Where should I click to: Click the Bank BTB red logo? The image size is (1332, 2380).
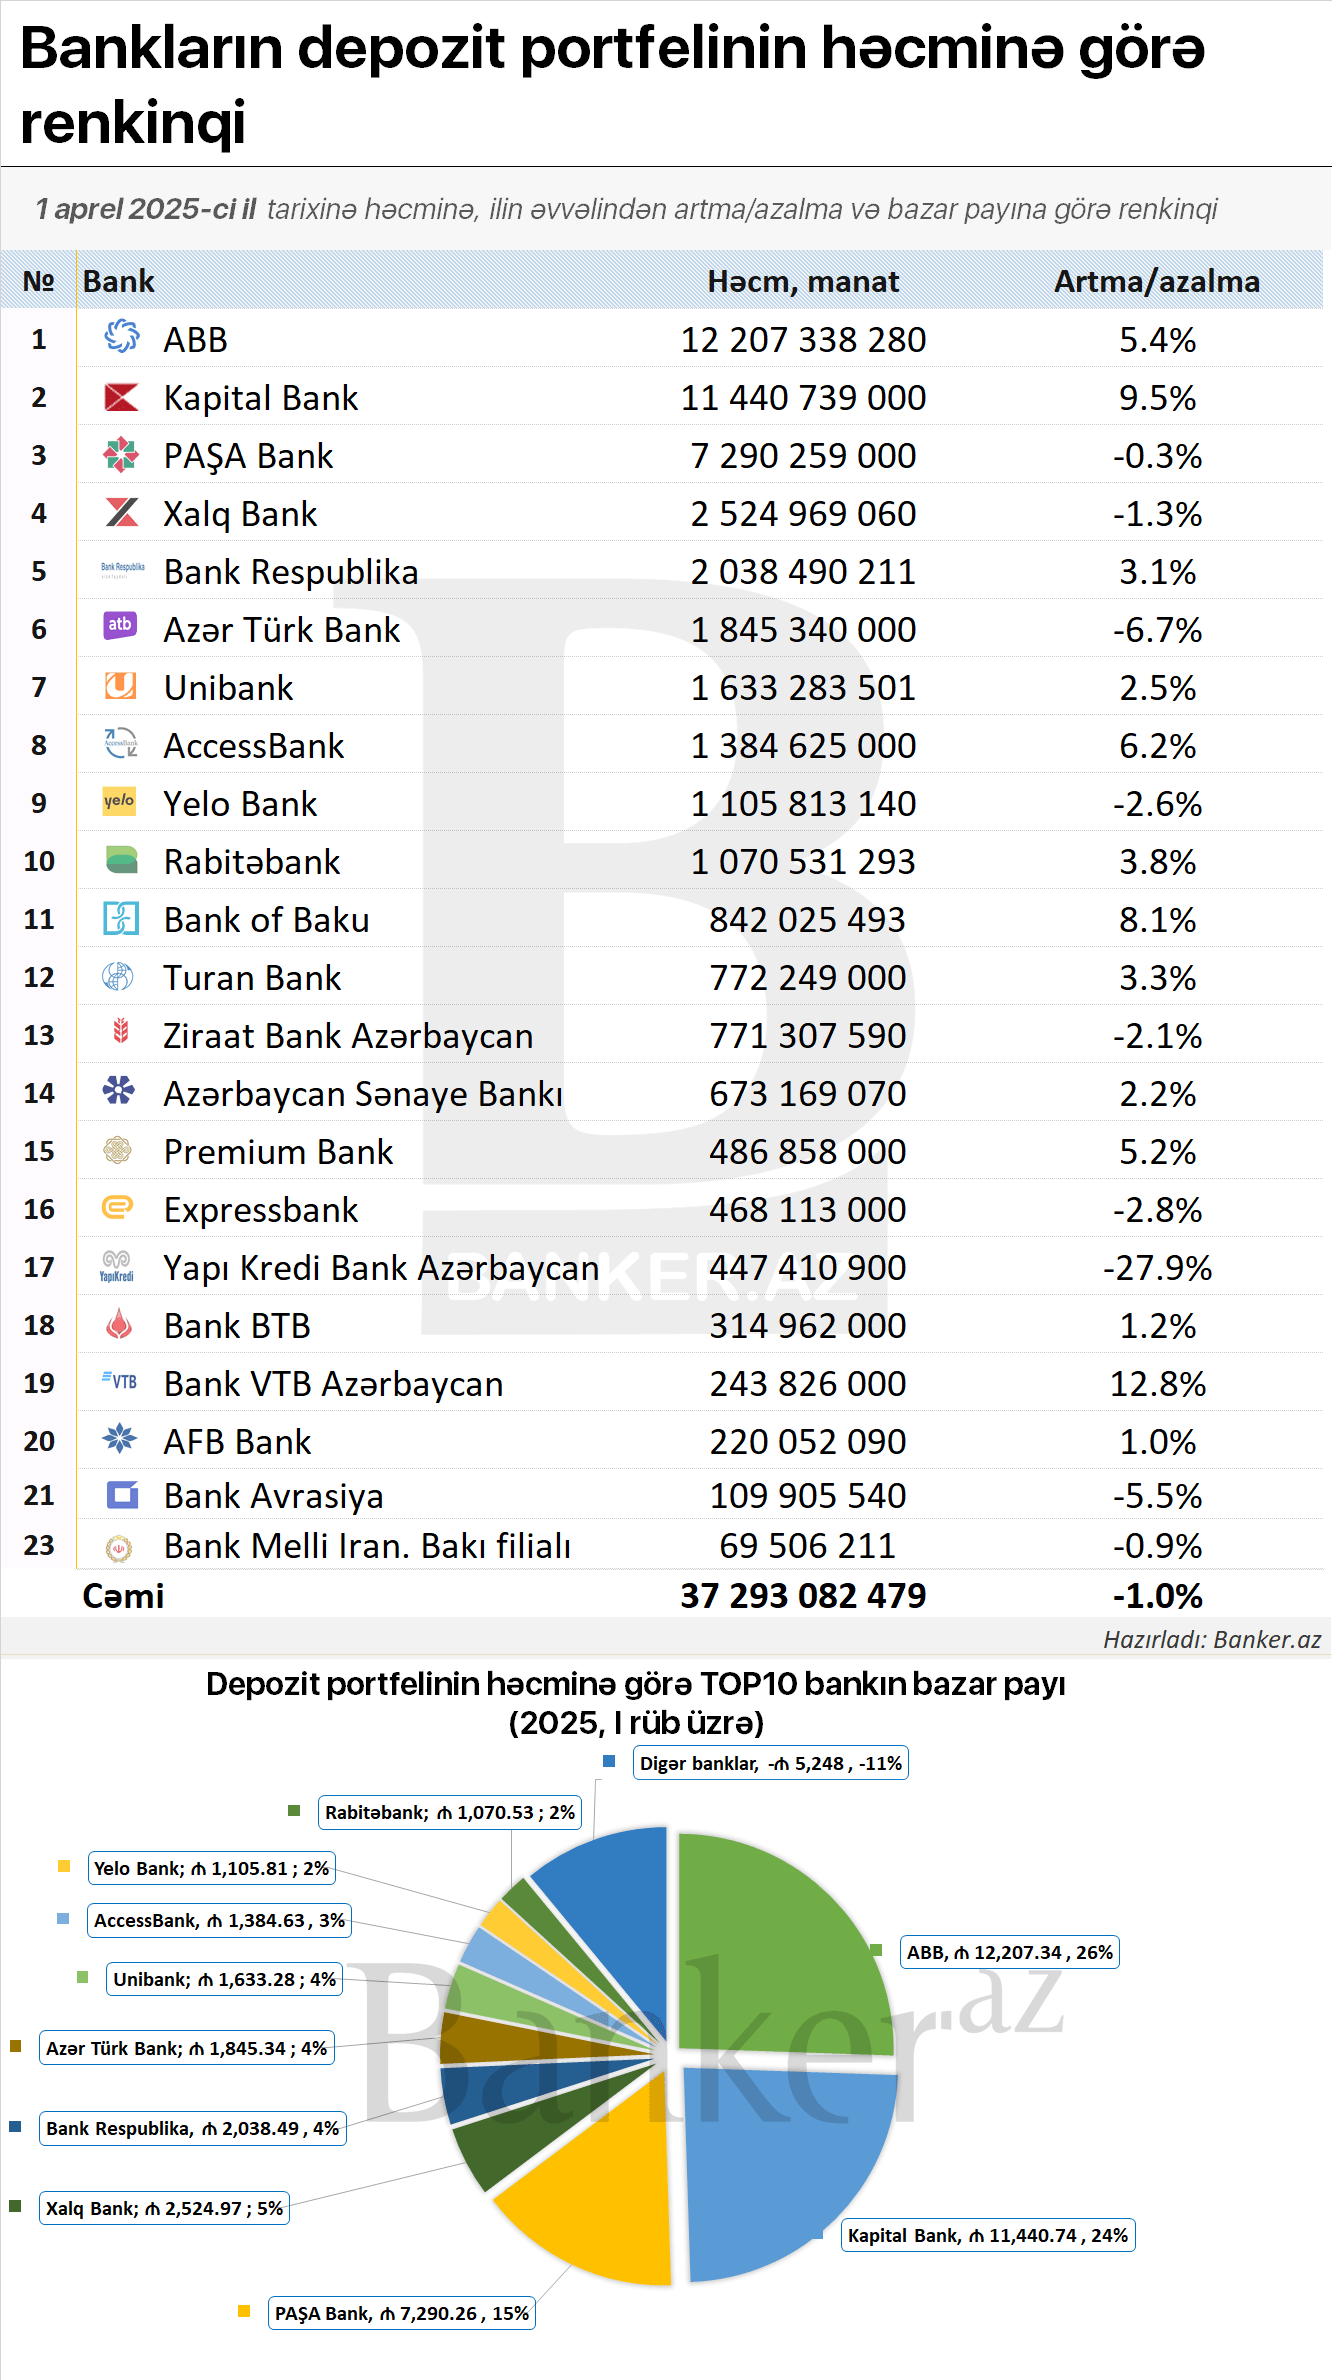[x=119, y=1323]
